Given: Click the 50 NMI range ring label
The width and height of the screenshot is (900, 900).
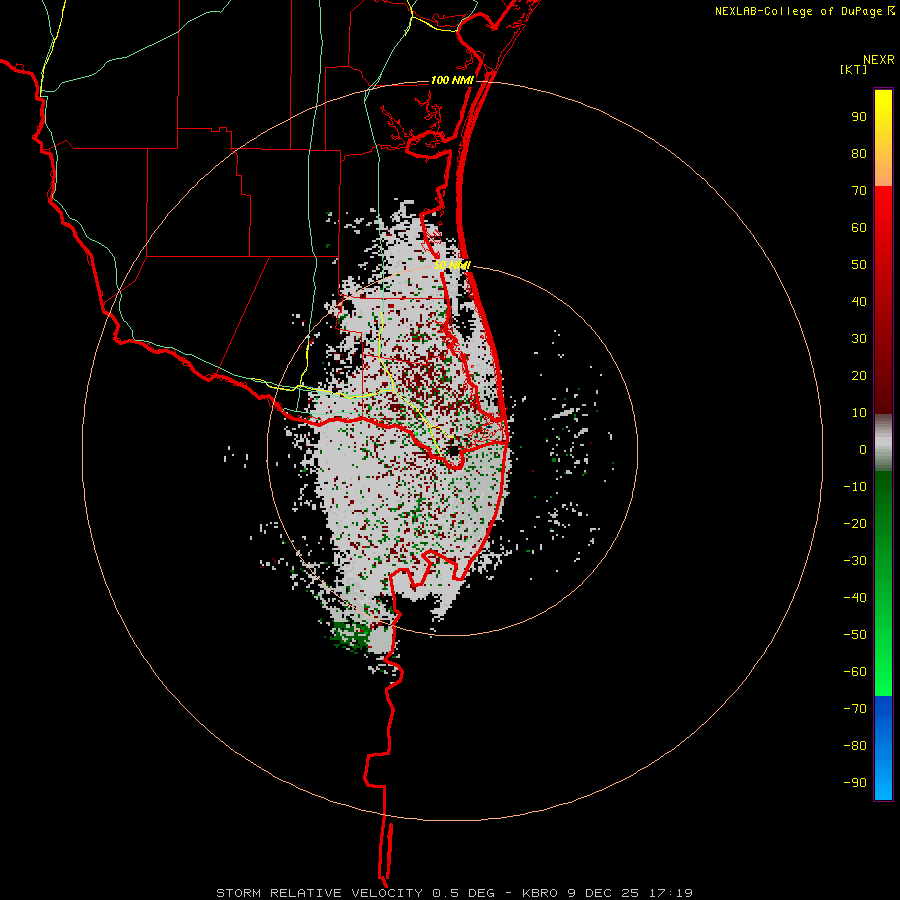Looking at the screenshot, I should point(452,265).
